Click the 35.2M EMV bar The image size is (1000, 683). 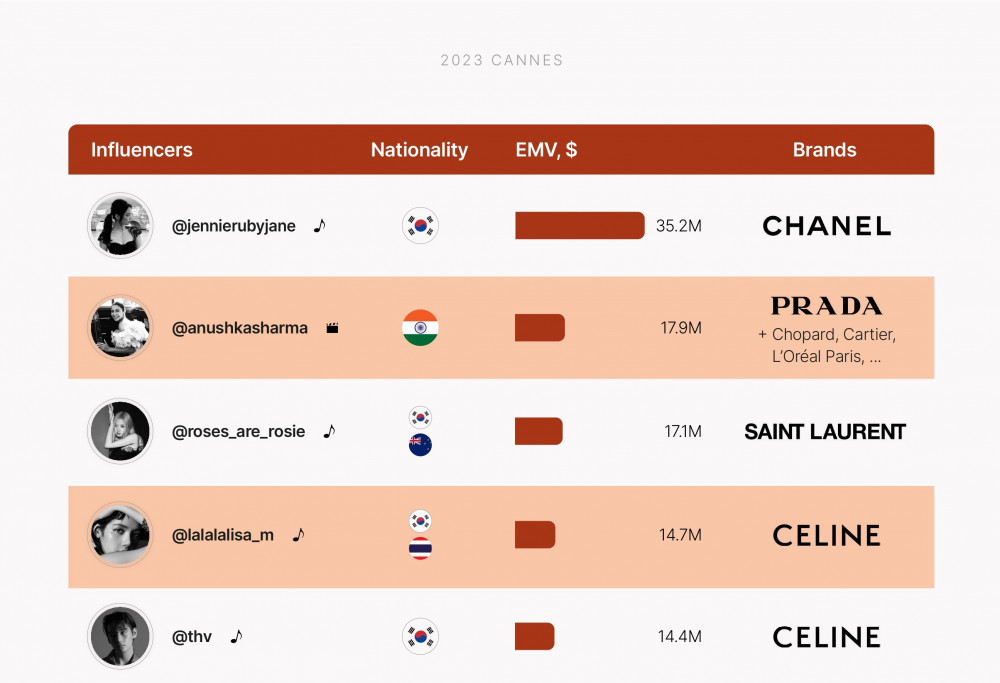tap(580, 226)
